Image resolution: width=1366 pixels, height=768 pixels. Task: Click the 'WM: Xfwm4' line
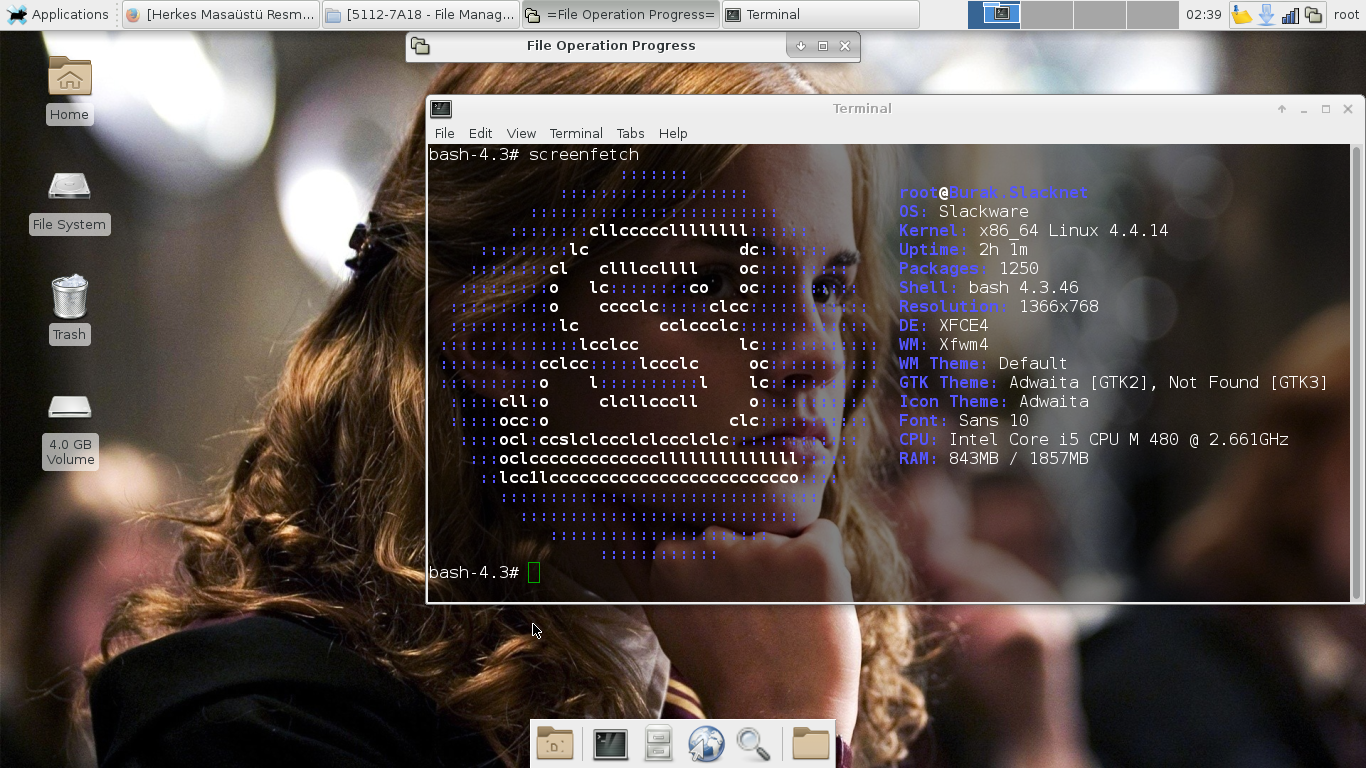click(x=943, y=344)
